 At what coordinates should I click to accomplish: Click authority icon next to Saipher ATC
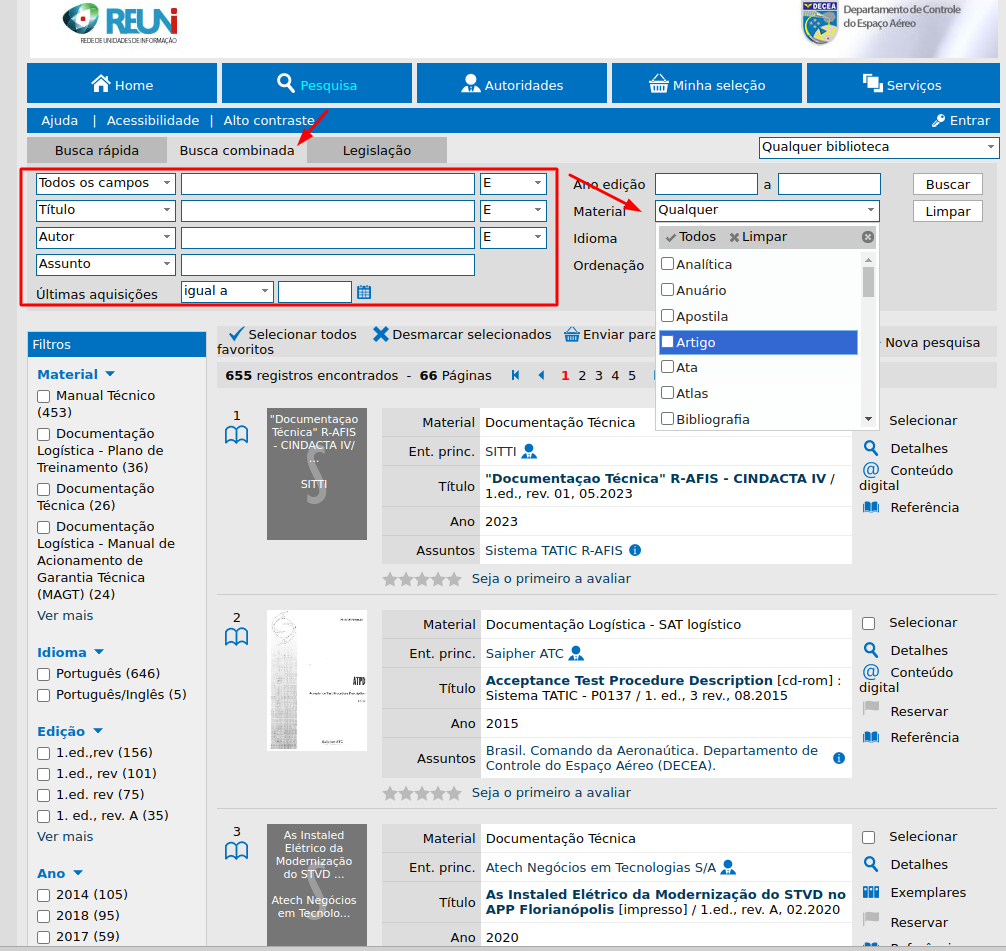pyautogui.click(x=576, y=653)
